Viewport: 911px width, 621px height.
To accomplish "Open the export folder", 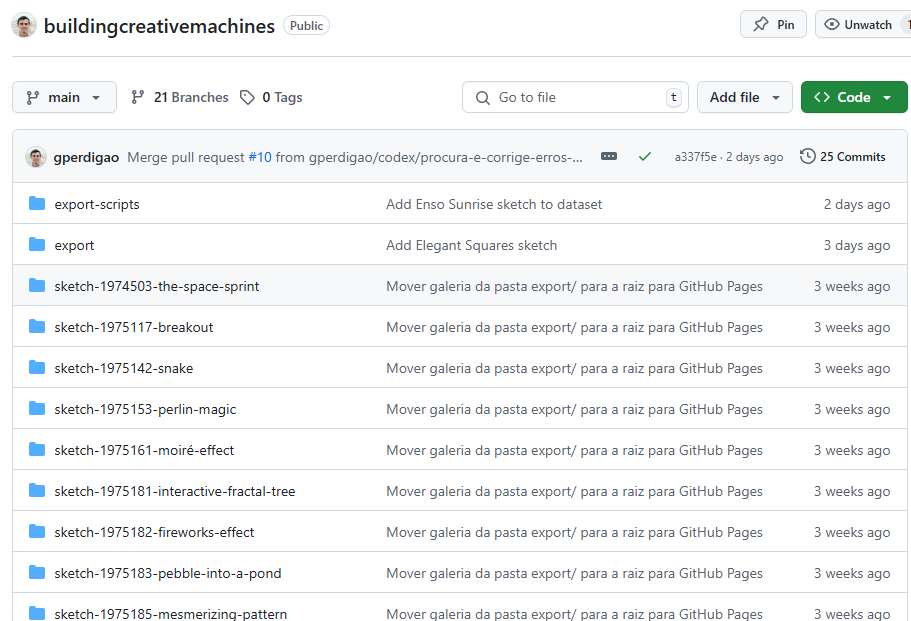I will [74, 246].
